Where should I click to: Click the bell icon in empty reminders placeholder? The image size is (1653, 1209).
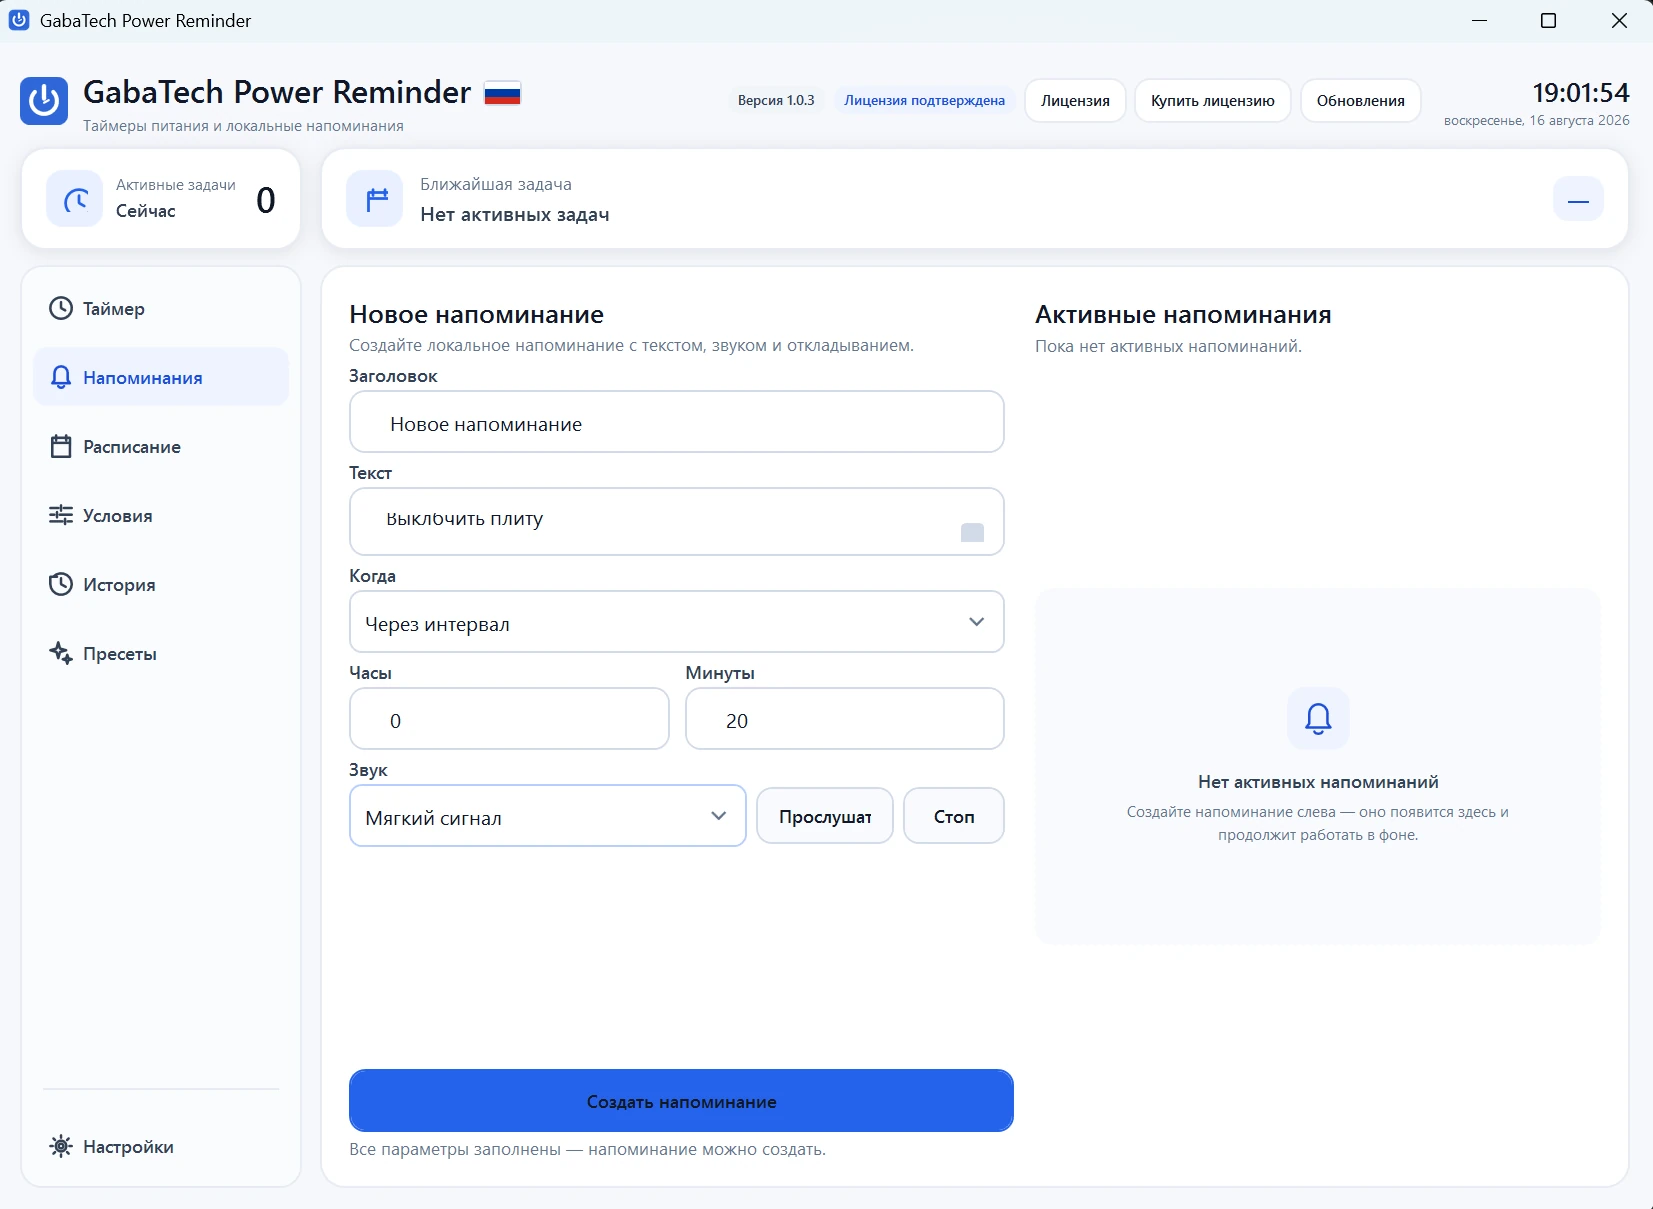pyautogui.click(x=1318, y=718)
